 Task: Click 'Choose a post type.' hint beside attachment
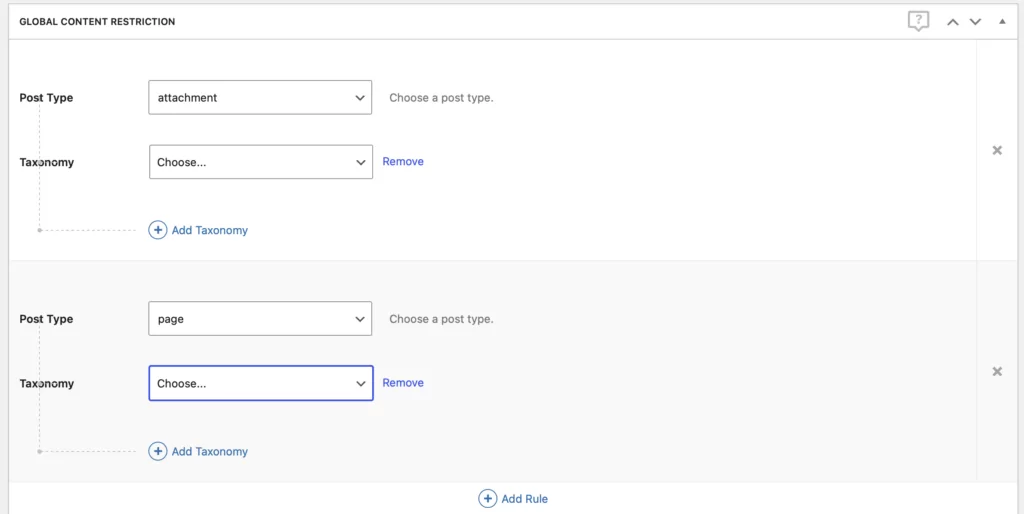(x=441, y=98)
